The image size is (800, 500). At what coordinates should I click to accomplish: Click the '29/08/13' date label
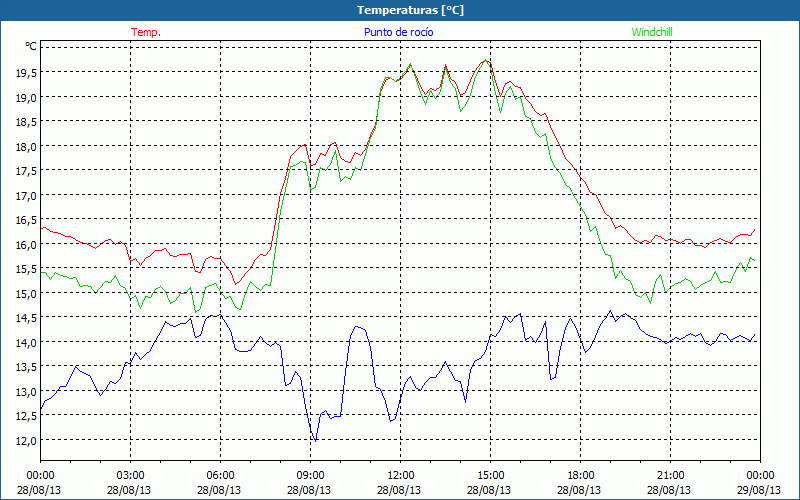(759, 490)
